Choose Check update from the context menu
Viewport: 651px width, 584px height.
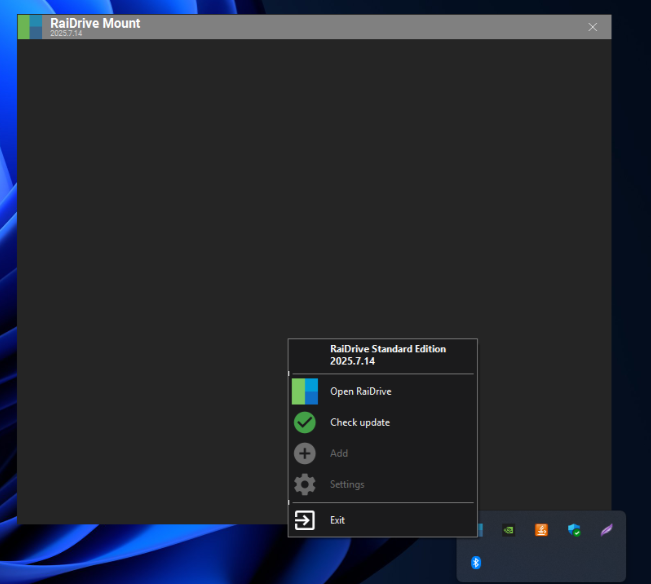point(360,422)
